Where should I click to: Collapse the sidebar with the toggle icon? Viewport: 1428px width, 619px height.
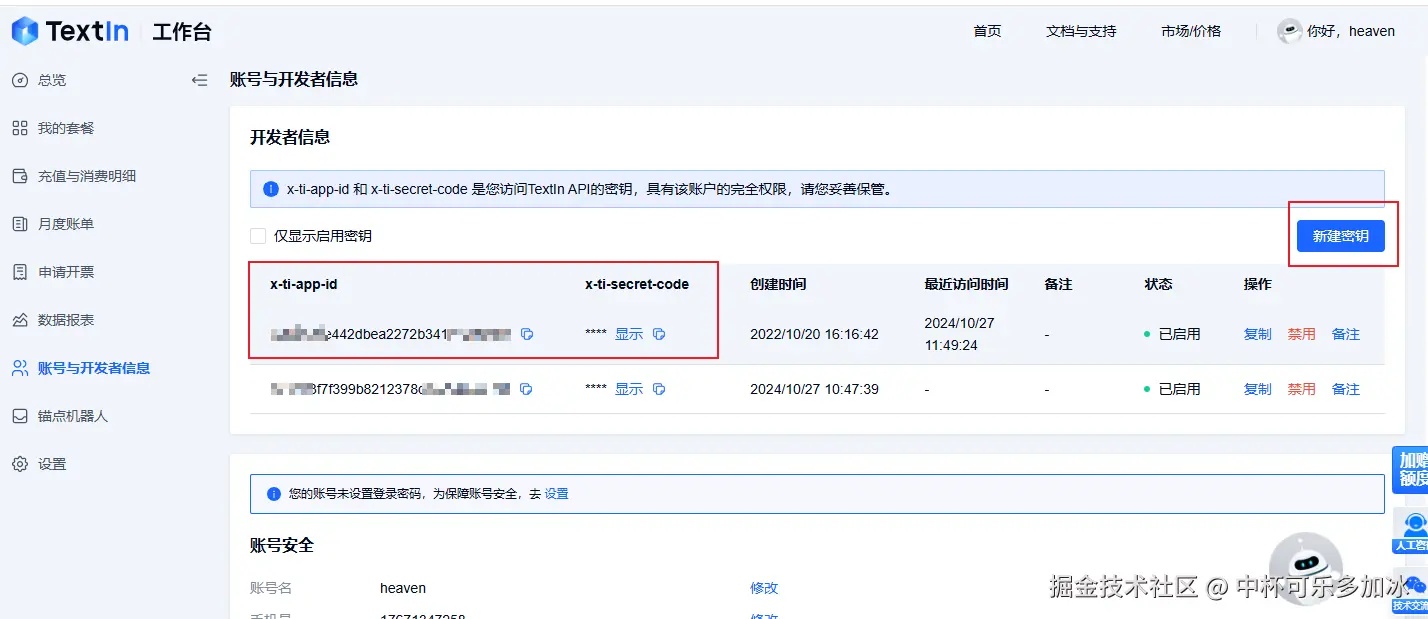[199, 80]
